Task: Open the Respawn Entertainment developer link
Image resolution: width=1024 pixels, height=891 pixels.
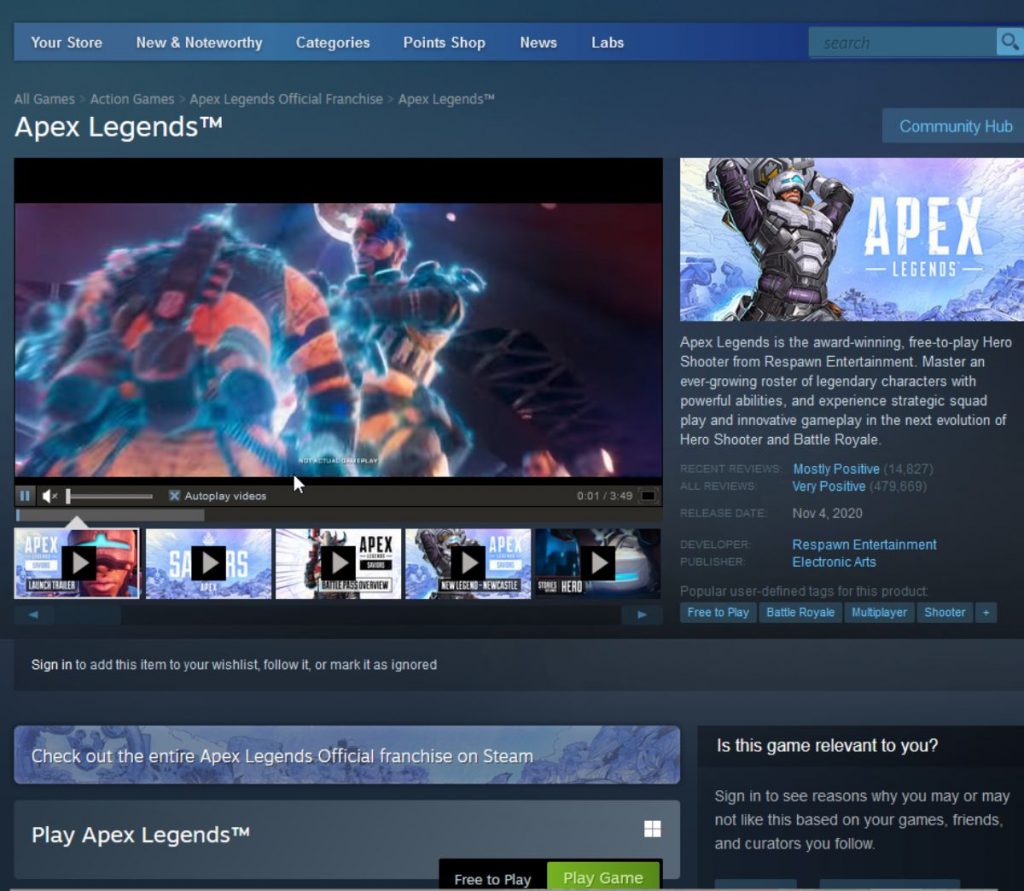Action: point(864,544)
